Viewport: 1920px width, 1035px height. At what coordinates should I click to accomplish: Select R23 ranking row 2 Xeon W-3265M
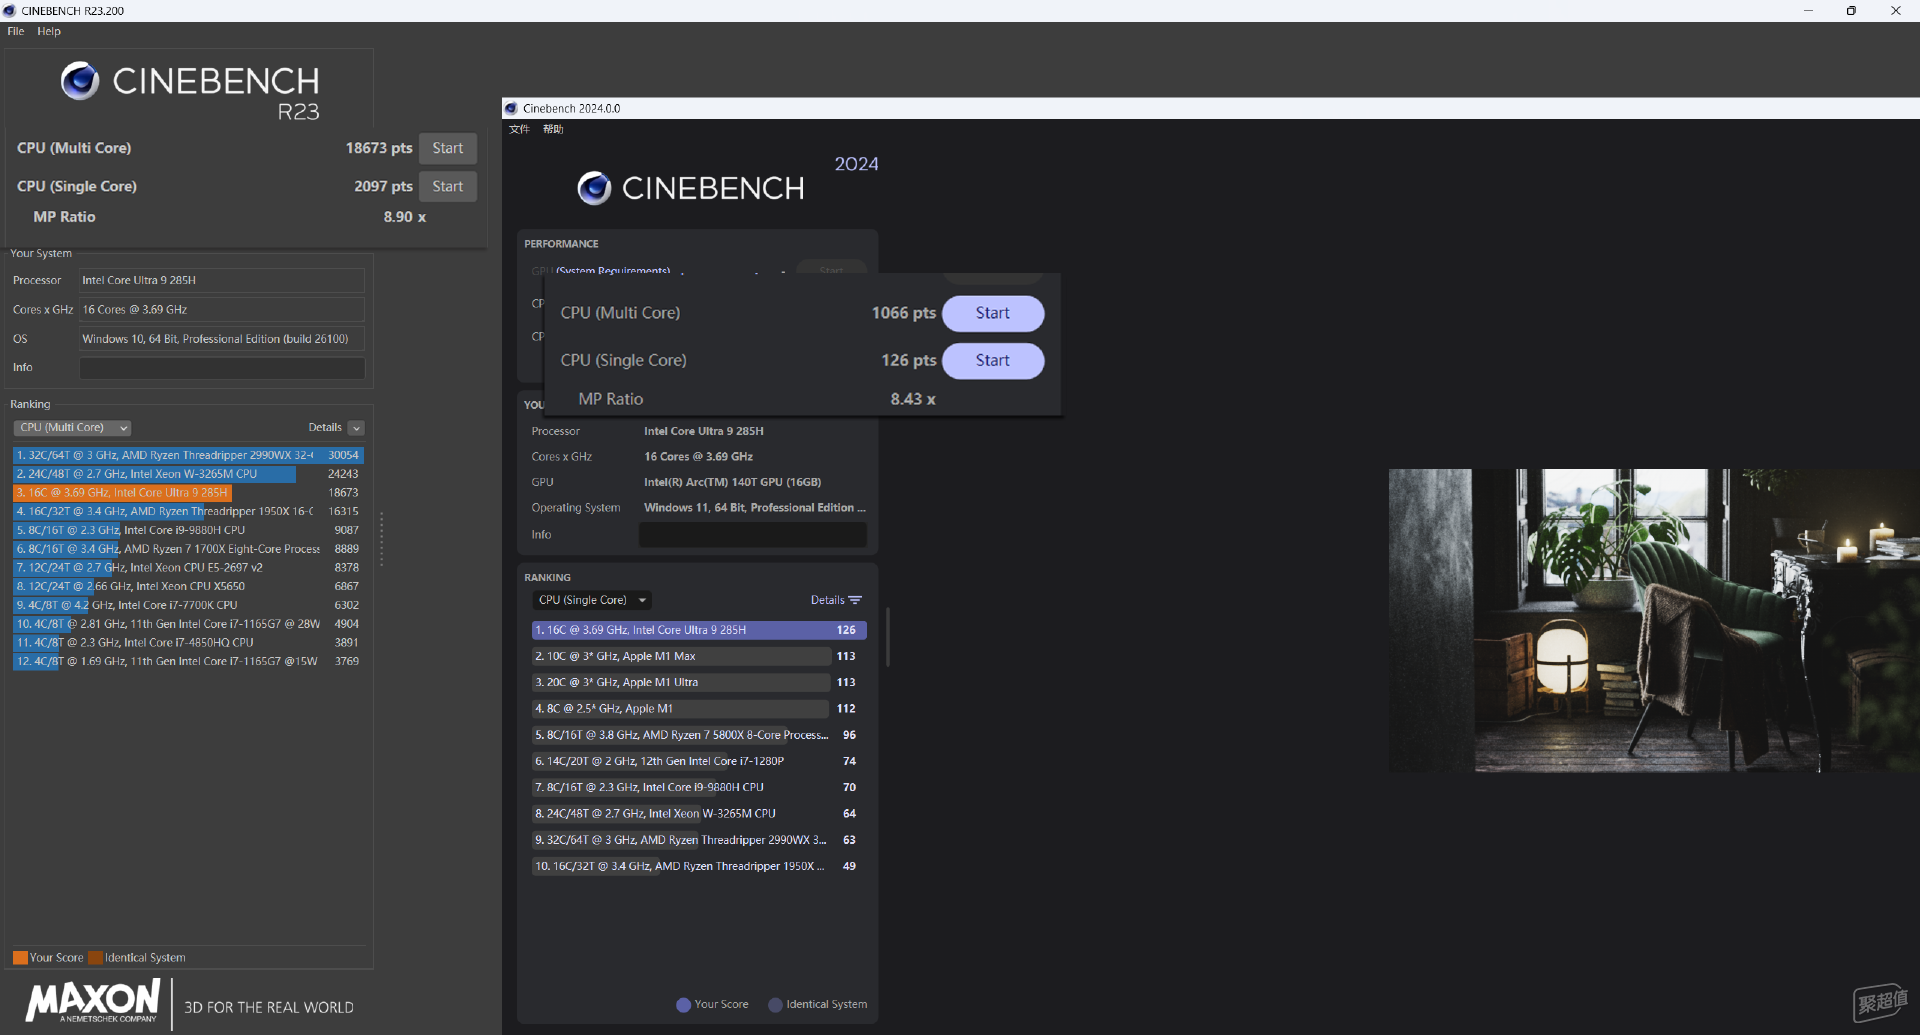pos(188,474)
